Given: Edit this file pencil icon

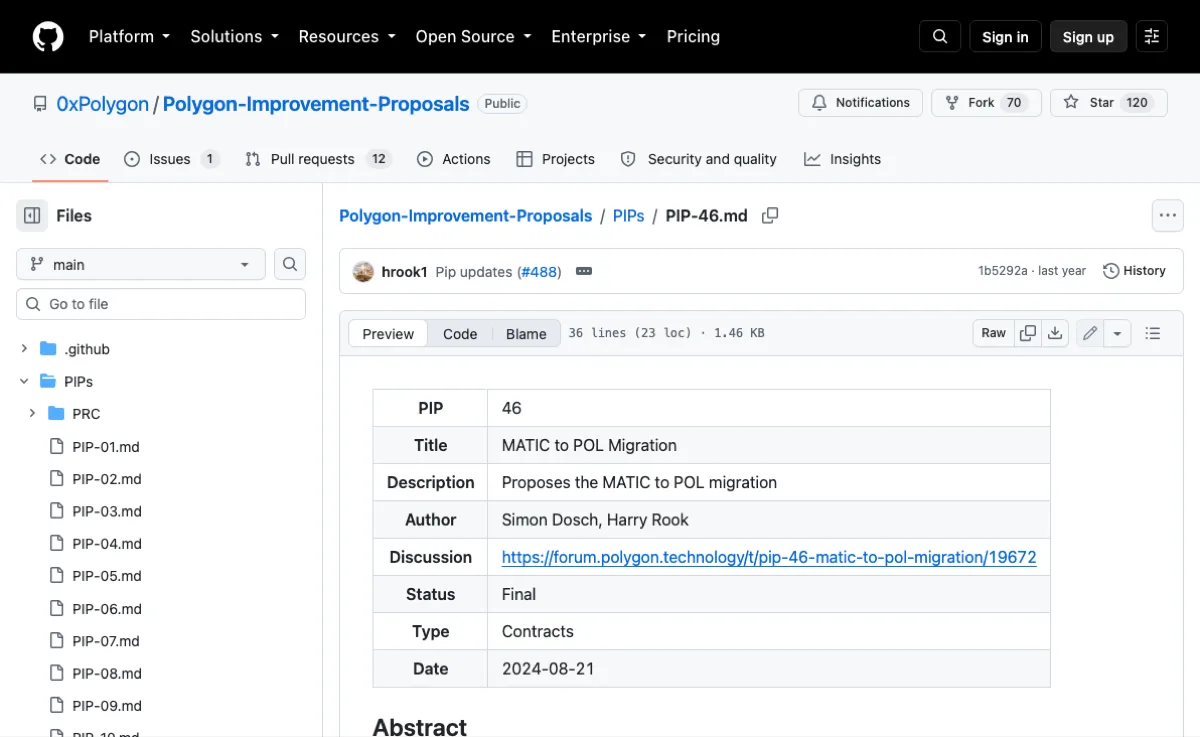Looking at the screenshot, I should [x=1090, y=333].
